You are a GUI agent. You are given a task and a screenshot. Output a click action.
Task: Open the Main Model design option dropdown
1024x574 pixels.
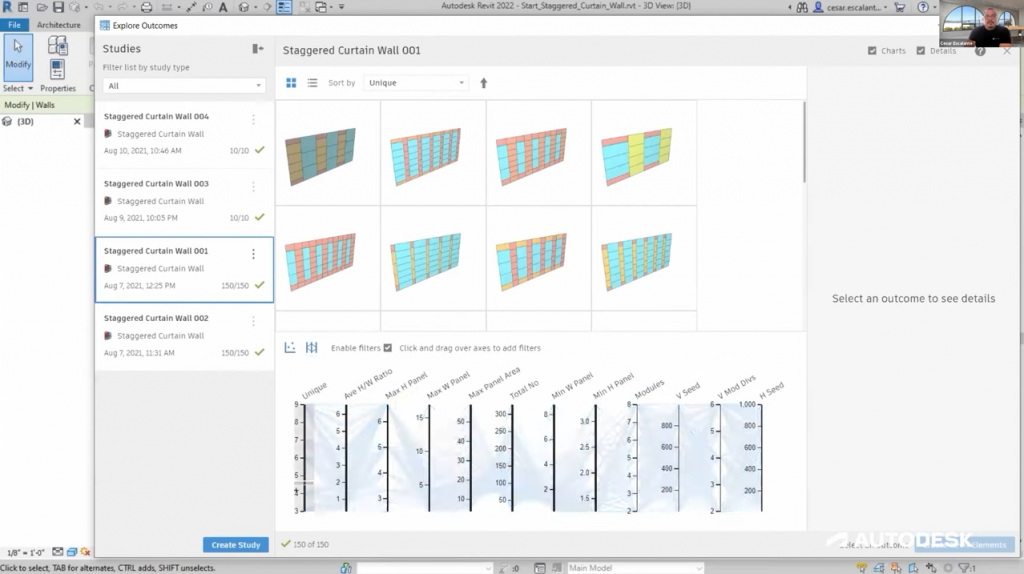[635, 568]
